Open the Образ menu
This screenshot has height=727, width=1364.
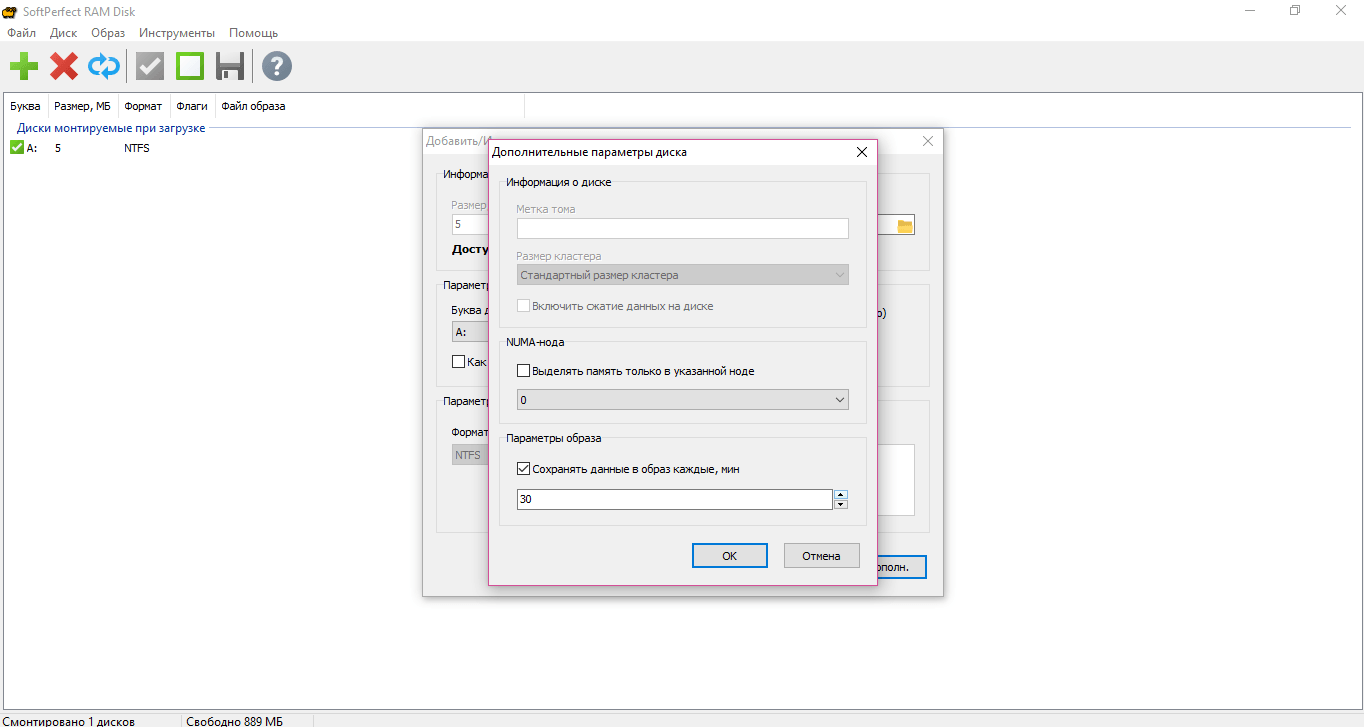pyautogui.click(x=108, y=33)
